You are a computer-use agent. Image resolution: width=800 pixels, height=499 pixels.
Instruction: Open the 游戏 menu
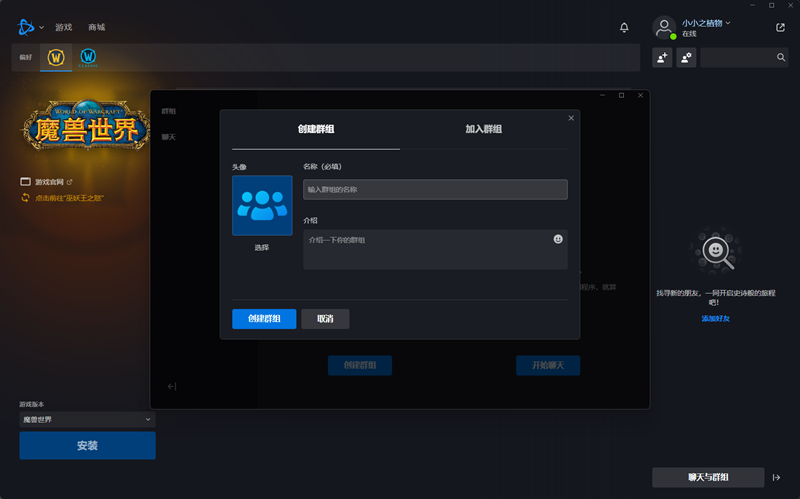coord(63,27)
